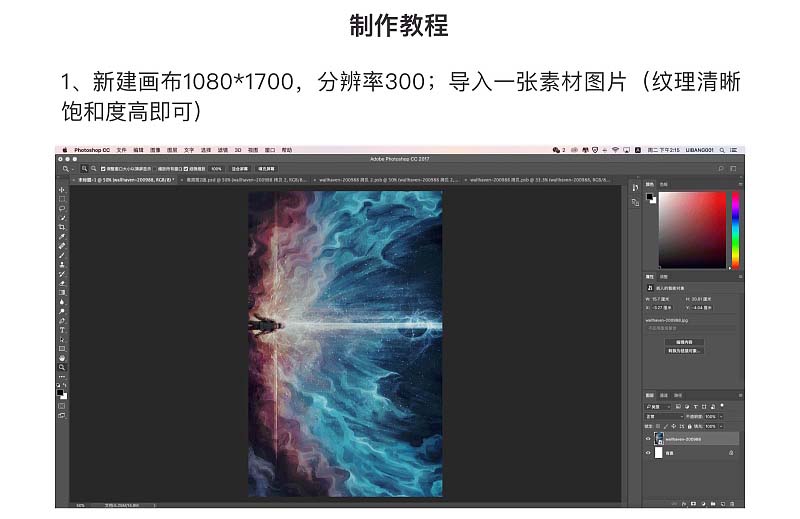800x519 pixels.
Task: Click the 100% zoom button
Action: pos(217,169)
